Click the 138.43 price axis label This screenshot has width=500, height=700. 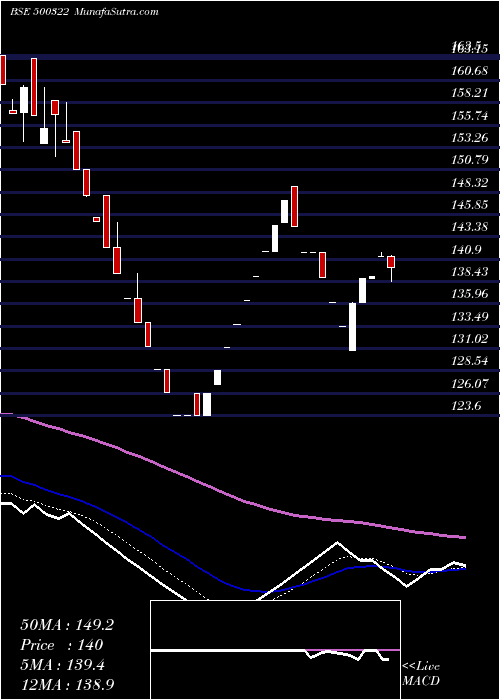coord(470,271)
